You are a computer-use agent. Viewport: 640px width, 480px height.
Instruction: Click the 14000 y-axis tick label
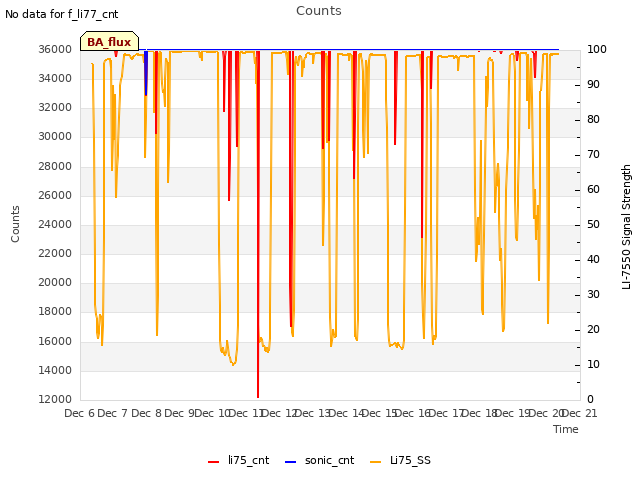coord(55,371)
